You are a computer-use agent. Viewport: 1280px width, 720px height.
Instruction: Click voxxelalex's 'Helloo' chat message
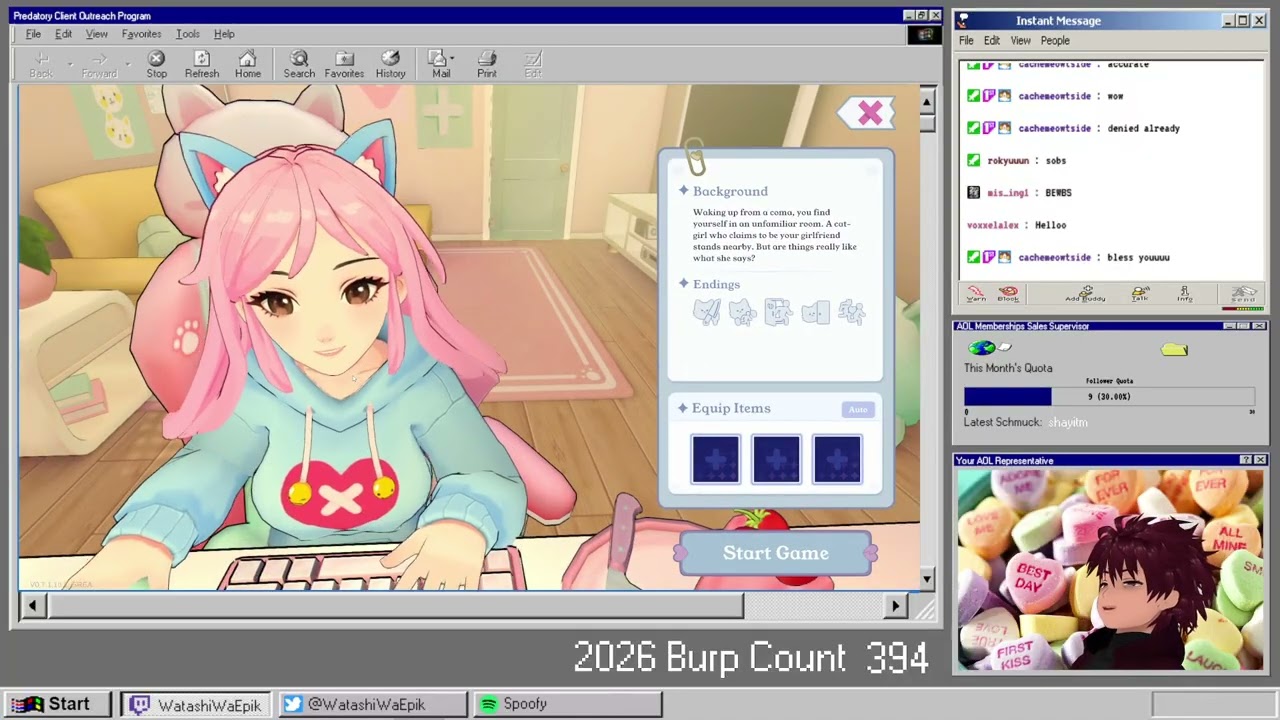tap(1050, 226)
